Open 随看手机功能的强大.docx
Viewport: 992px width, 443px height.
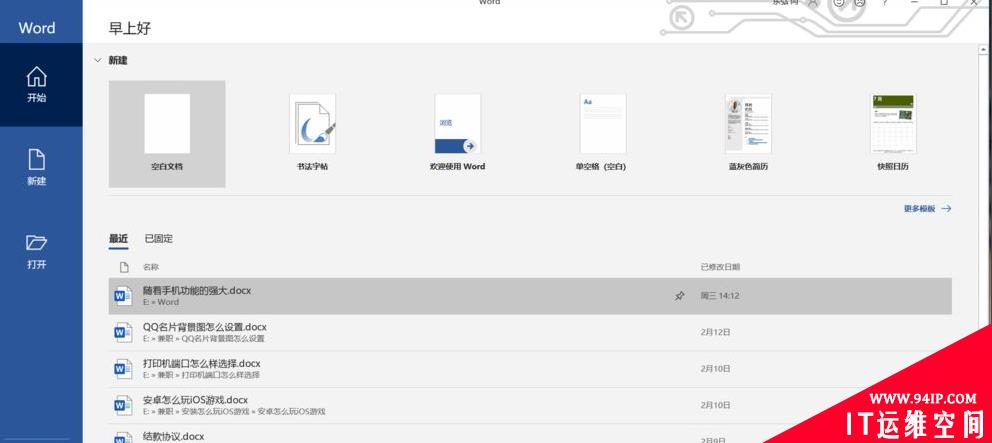click(530, 296)
